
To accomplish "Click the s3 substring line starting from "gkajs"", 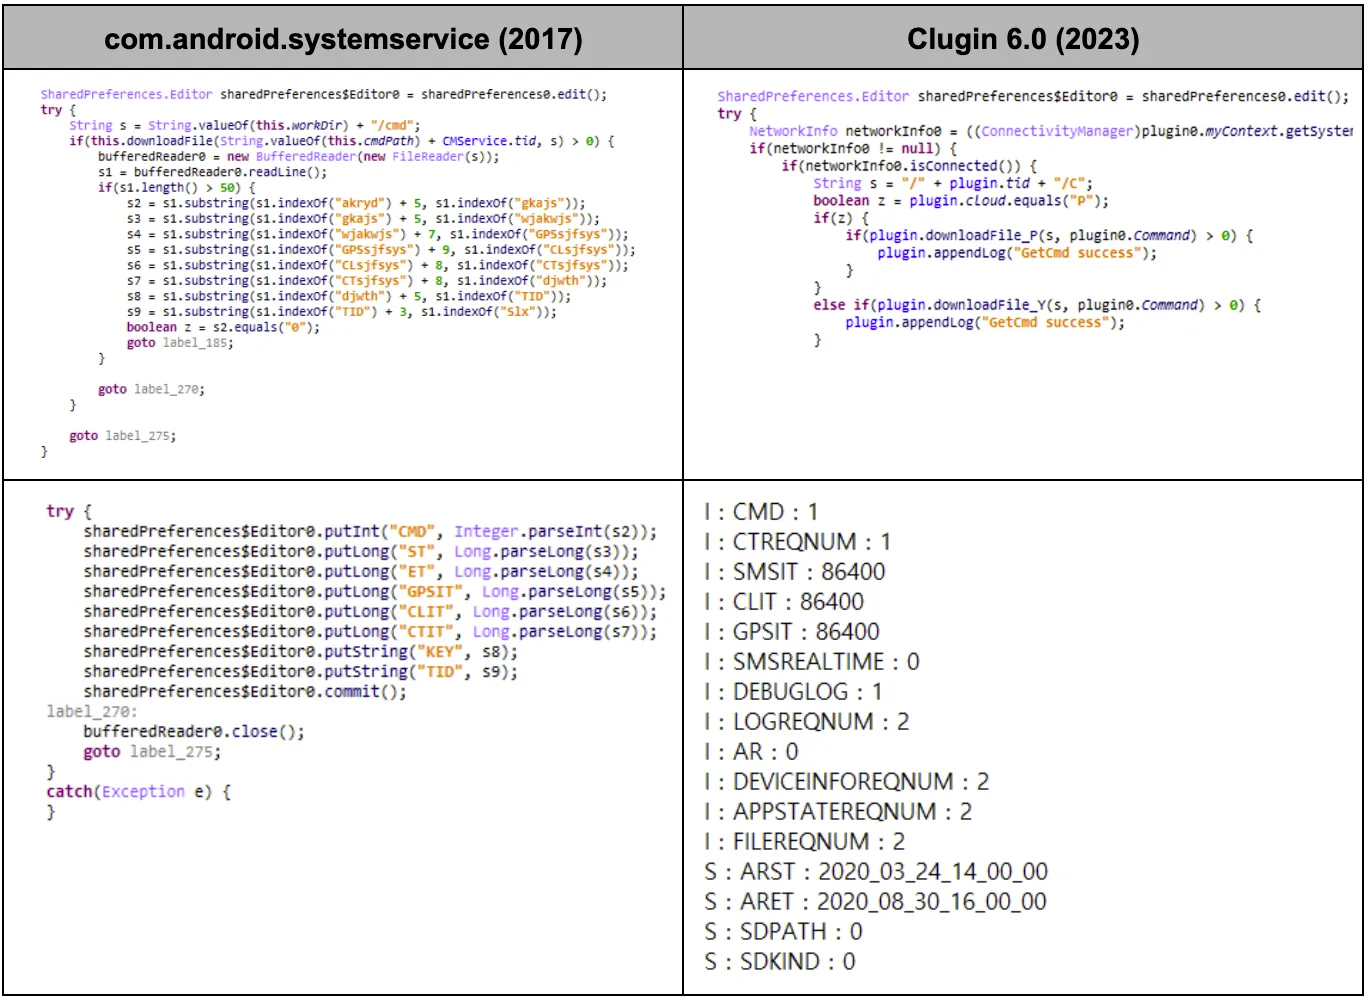I will (x=362, y=219).
